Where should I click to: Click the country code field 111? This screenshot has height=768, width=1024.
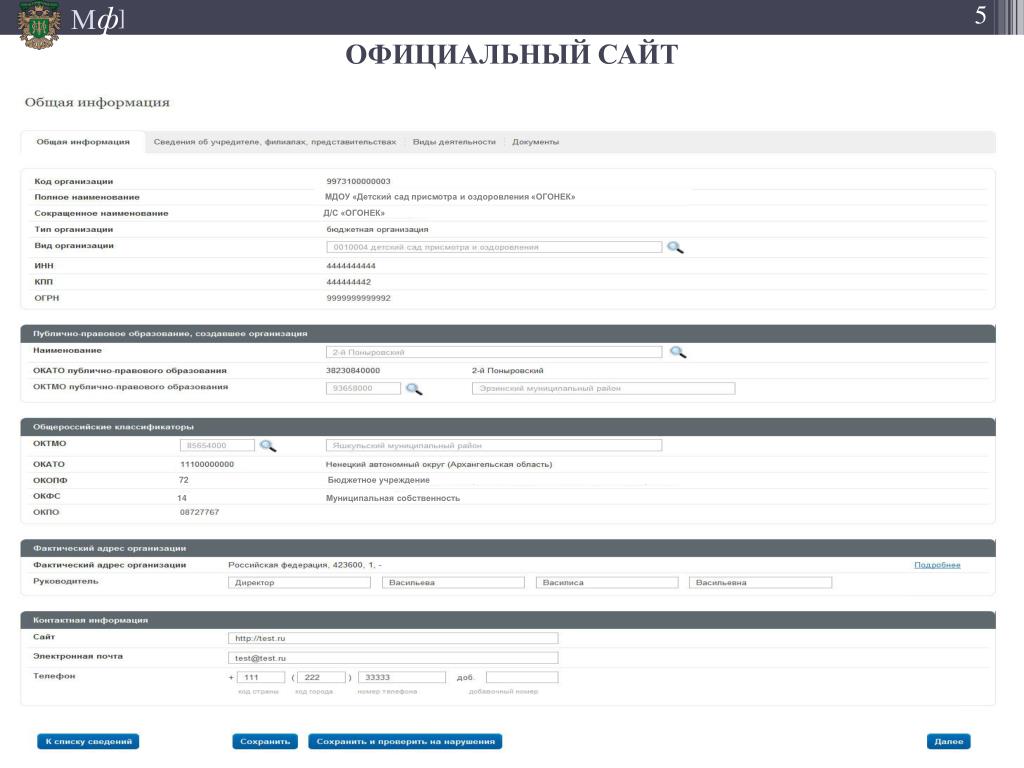(x=261, y=677)
